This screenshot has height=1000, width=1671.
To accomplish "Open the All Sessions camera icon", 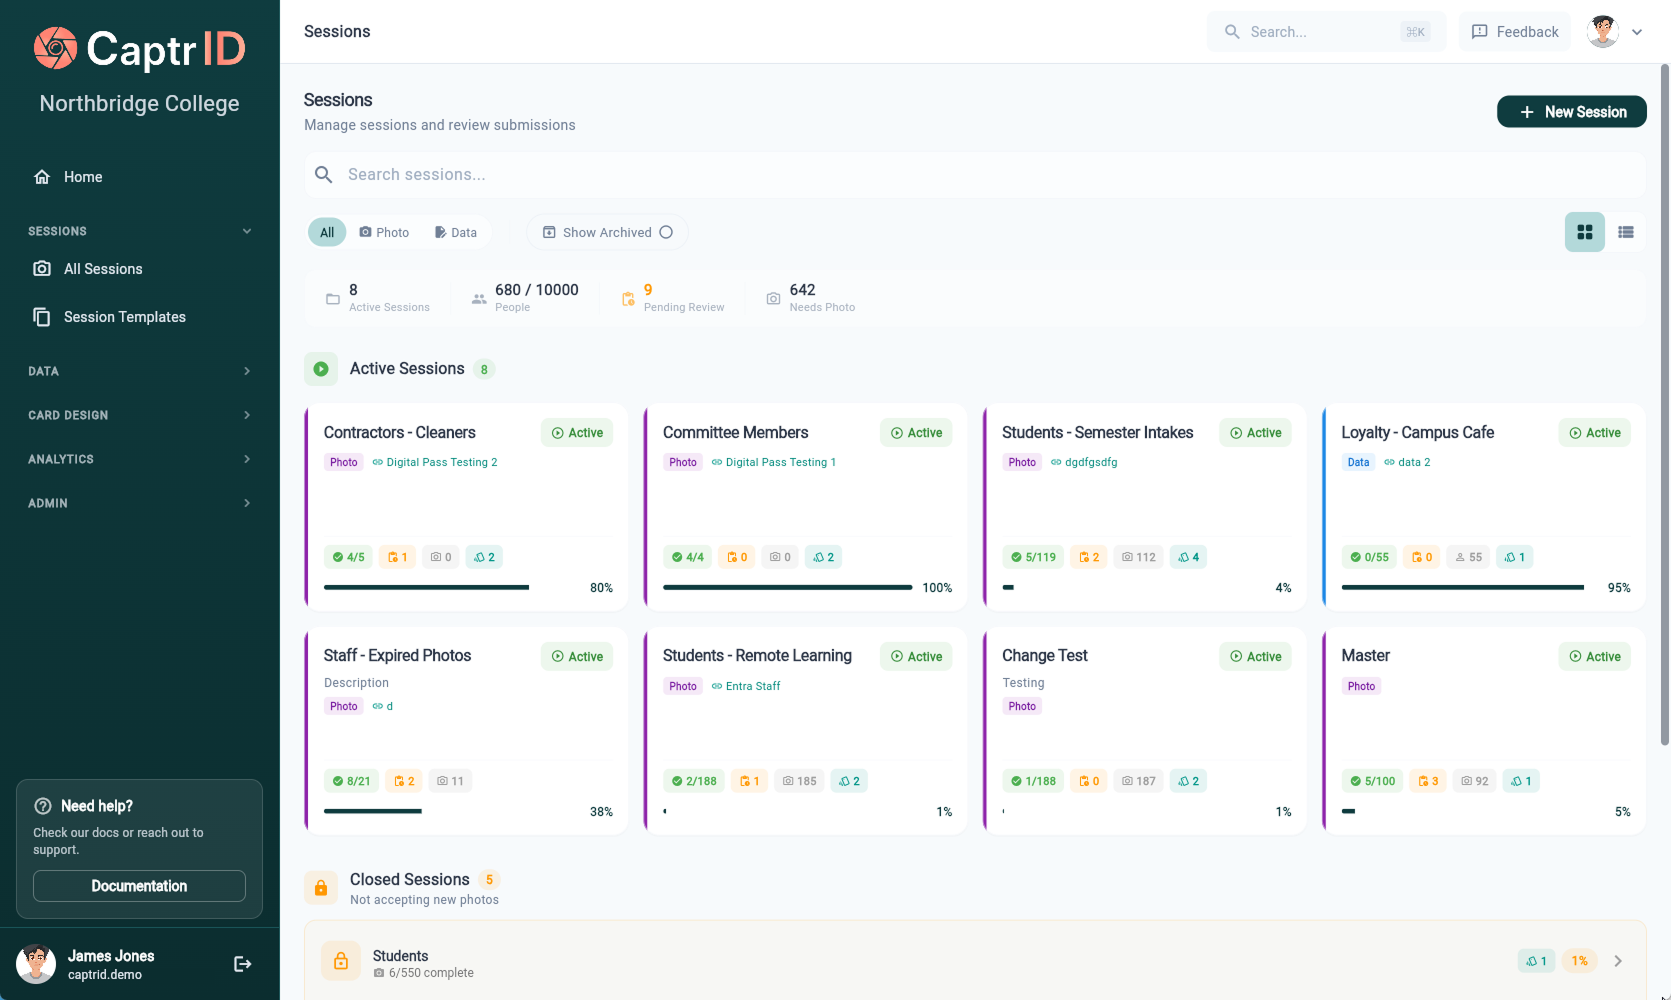I will point(41,268).
